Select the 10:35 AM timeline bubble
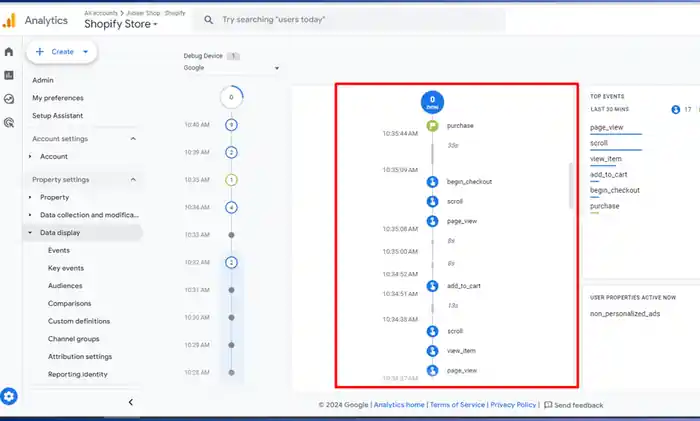The width and height of the screenshot is (700, 421). coord(231,180)
